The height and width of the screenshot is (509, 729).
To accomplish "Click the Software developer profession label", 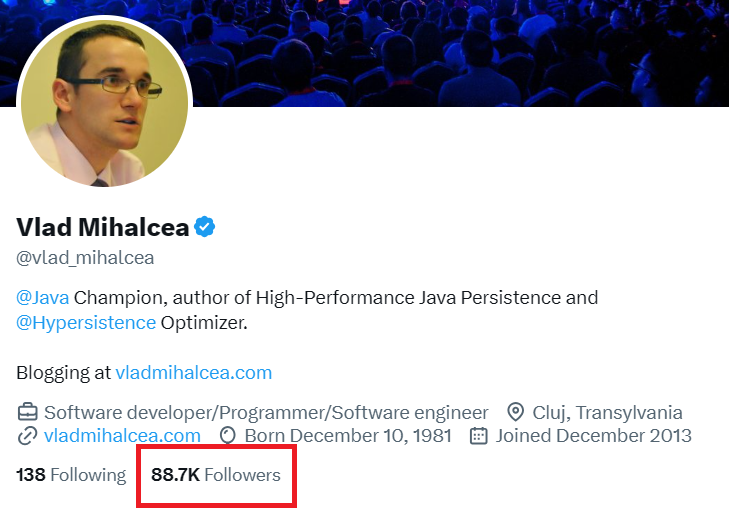I will pos(266,412).
